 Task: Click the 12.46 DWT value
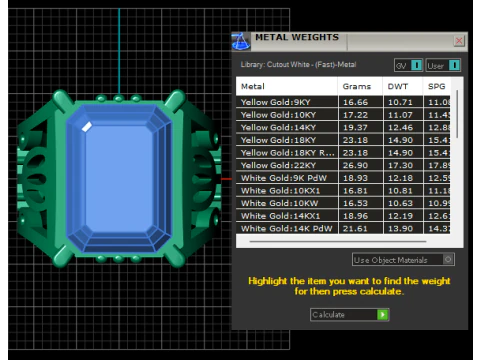click(400, 127)
